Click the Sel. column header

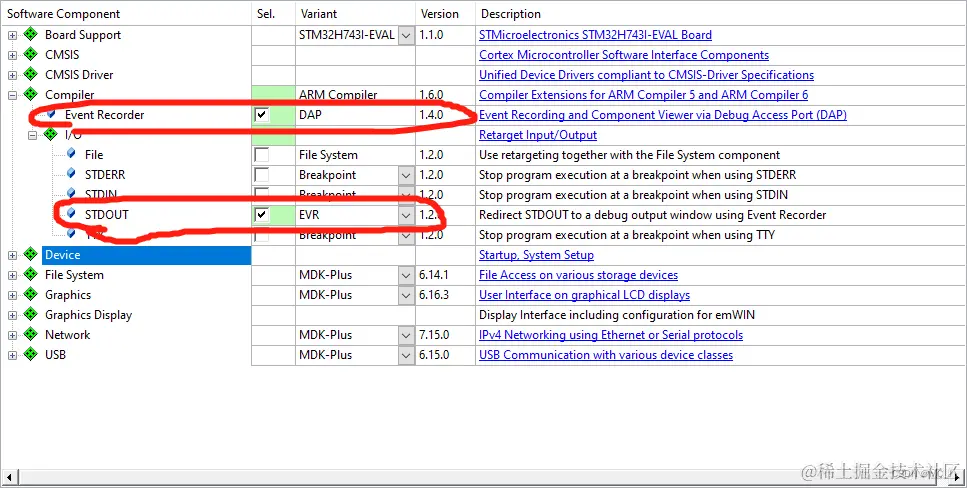click(x=273, y=14)
